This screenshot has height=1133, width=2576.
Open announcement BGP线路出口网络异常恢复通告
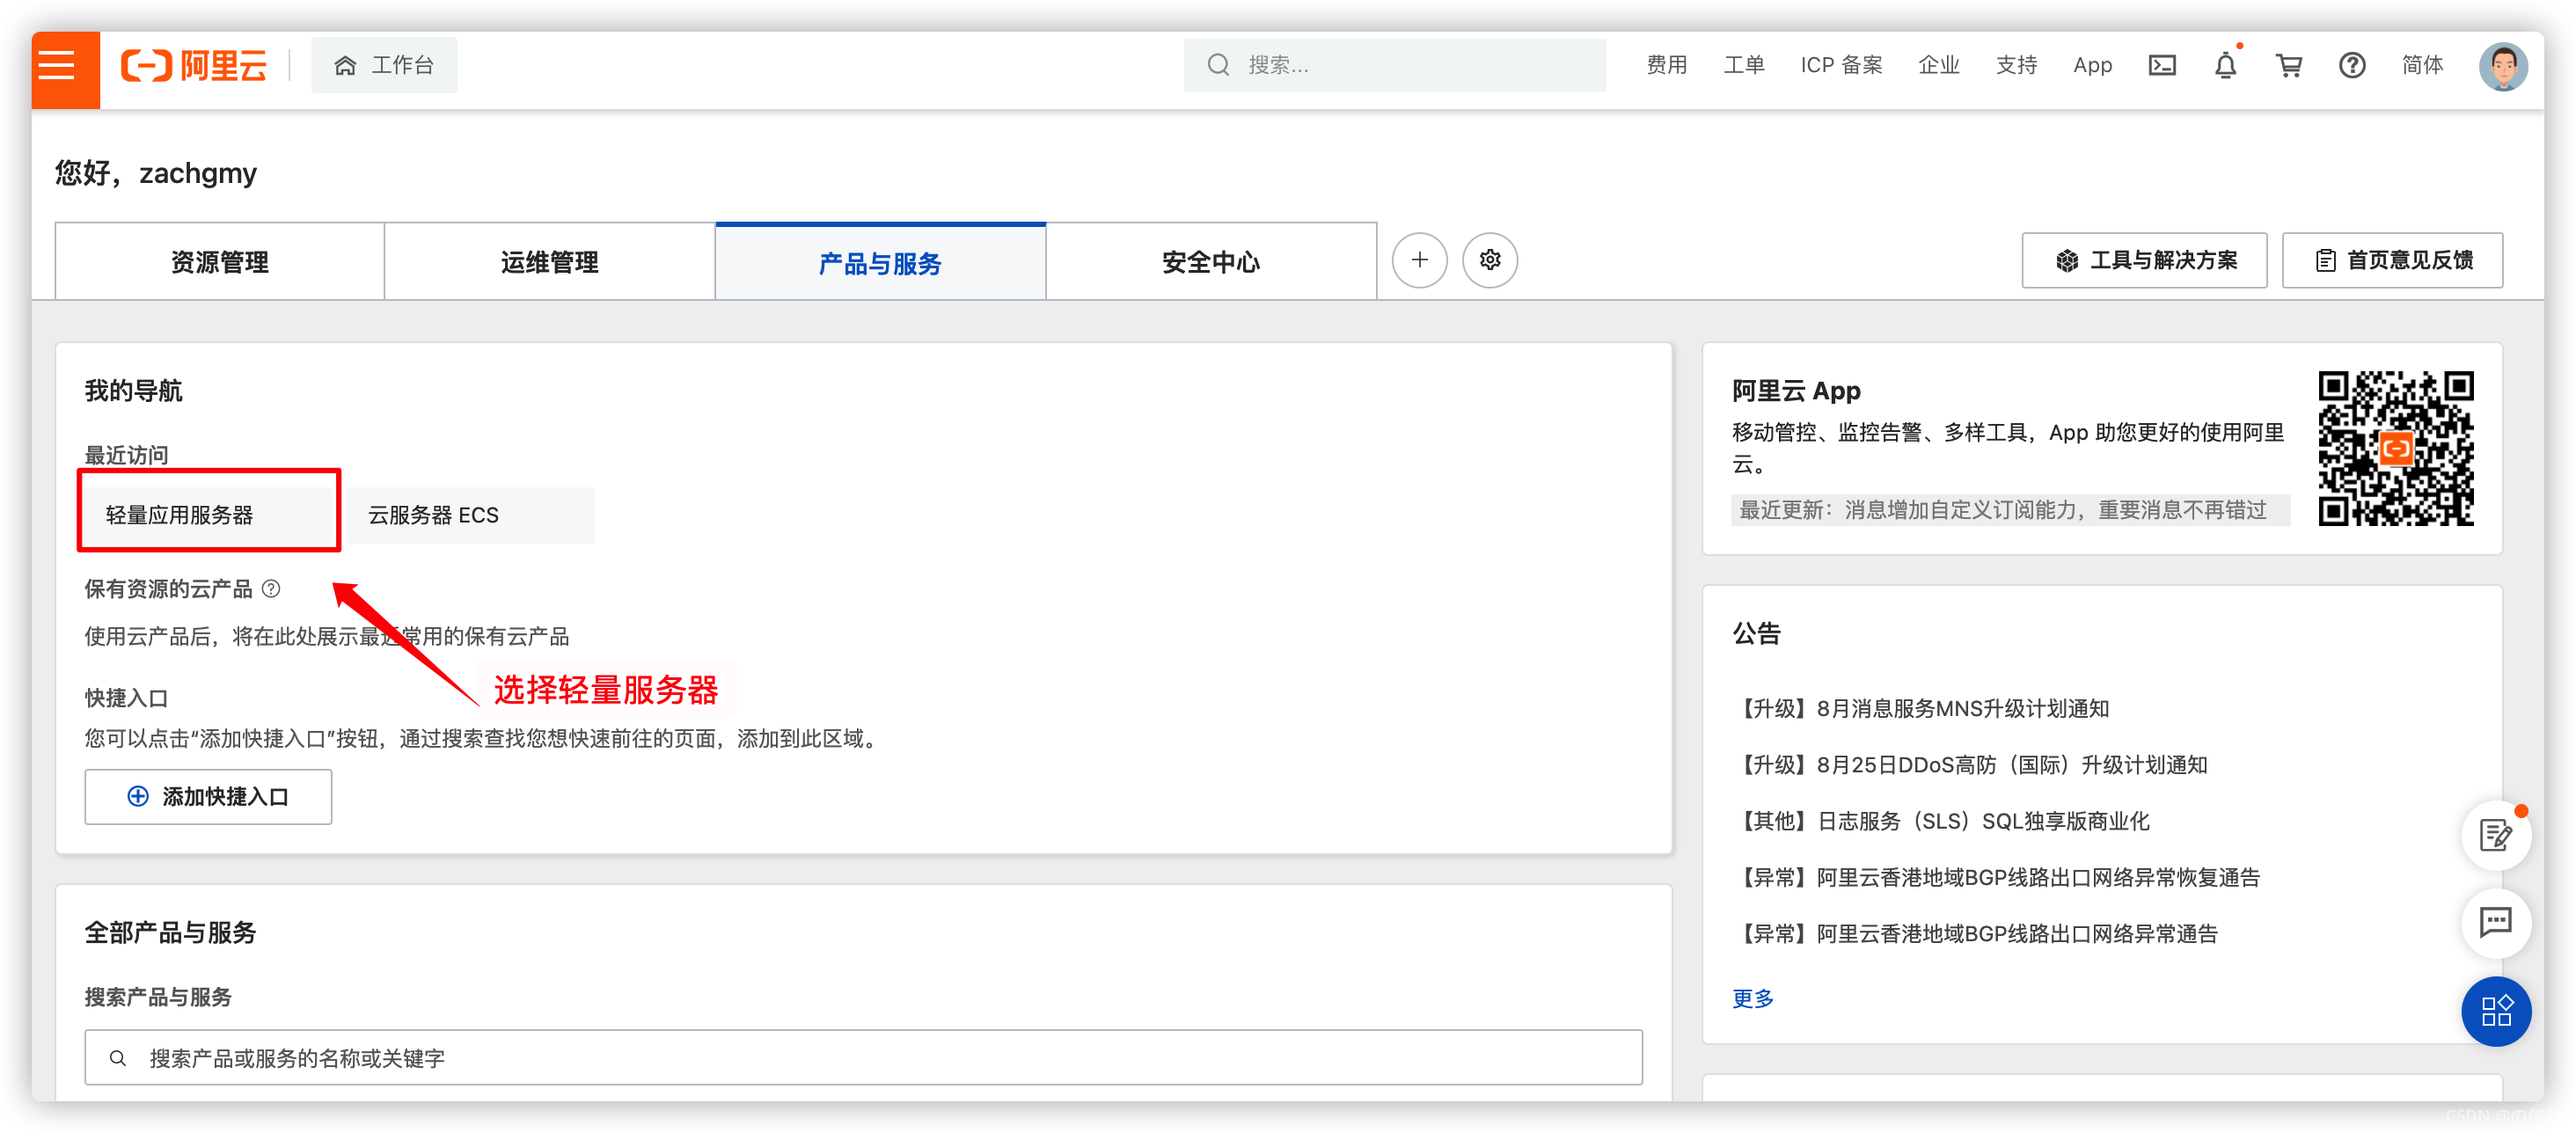click(1996, 878)
